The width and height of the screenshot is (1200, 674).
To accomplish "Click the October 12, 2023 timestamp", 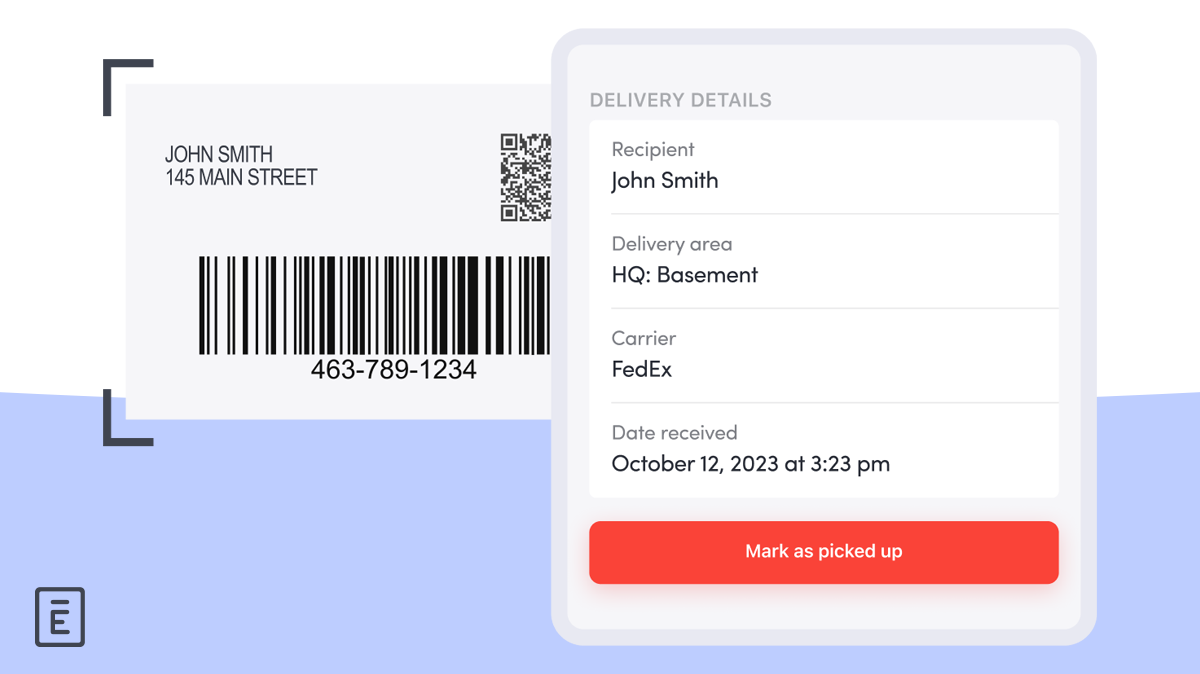I will (x=750, y=463).
